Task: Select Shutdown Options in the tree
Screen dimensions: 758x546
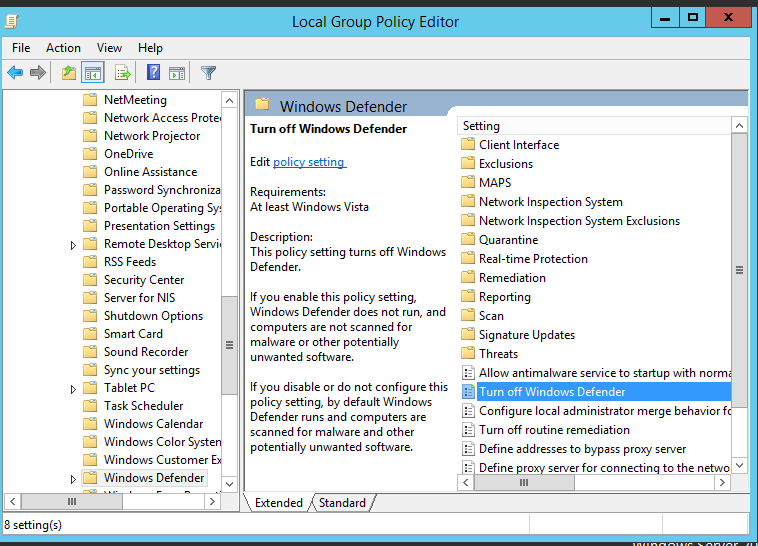Action: [x=153, y=316]
